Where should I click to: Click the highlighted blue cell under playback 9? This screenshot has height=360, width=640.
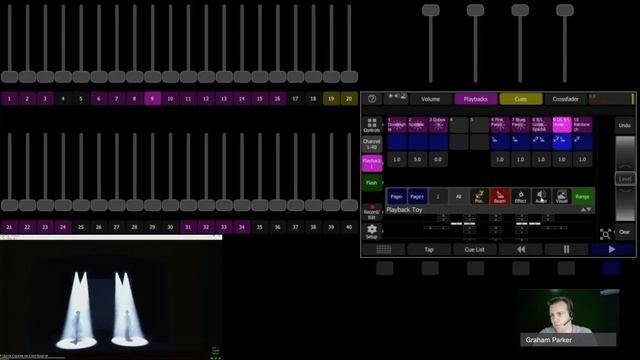tap(562, 142)
